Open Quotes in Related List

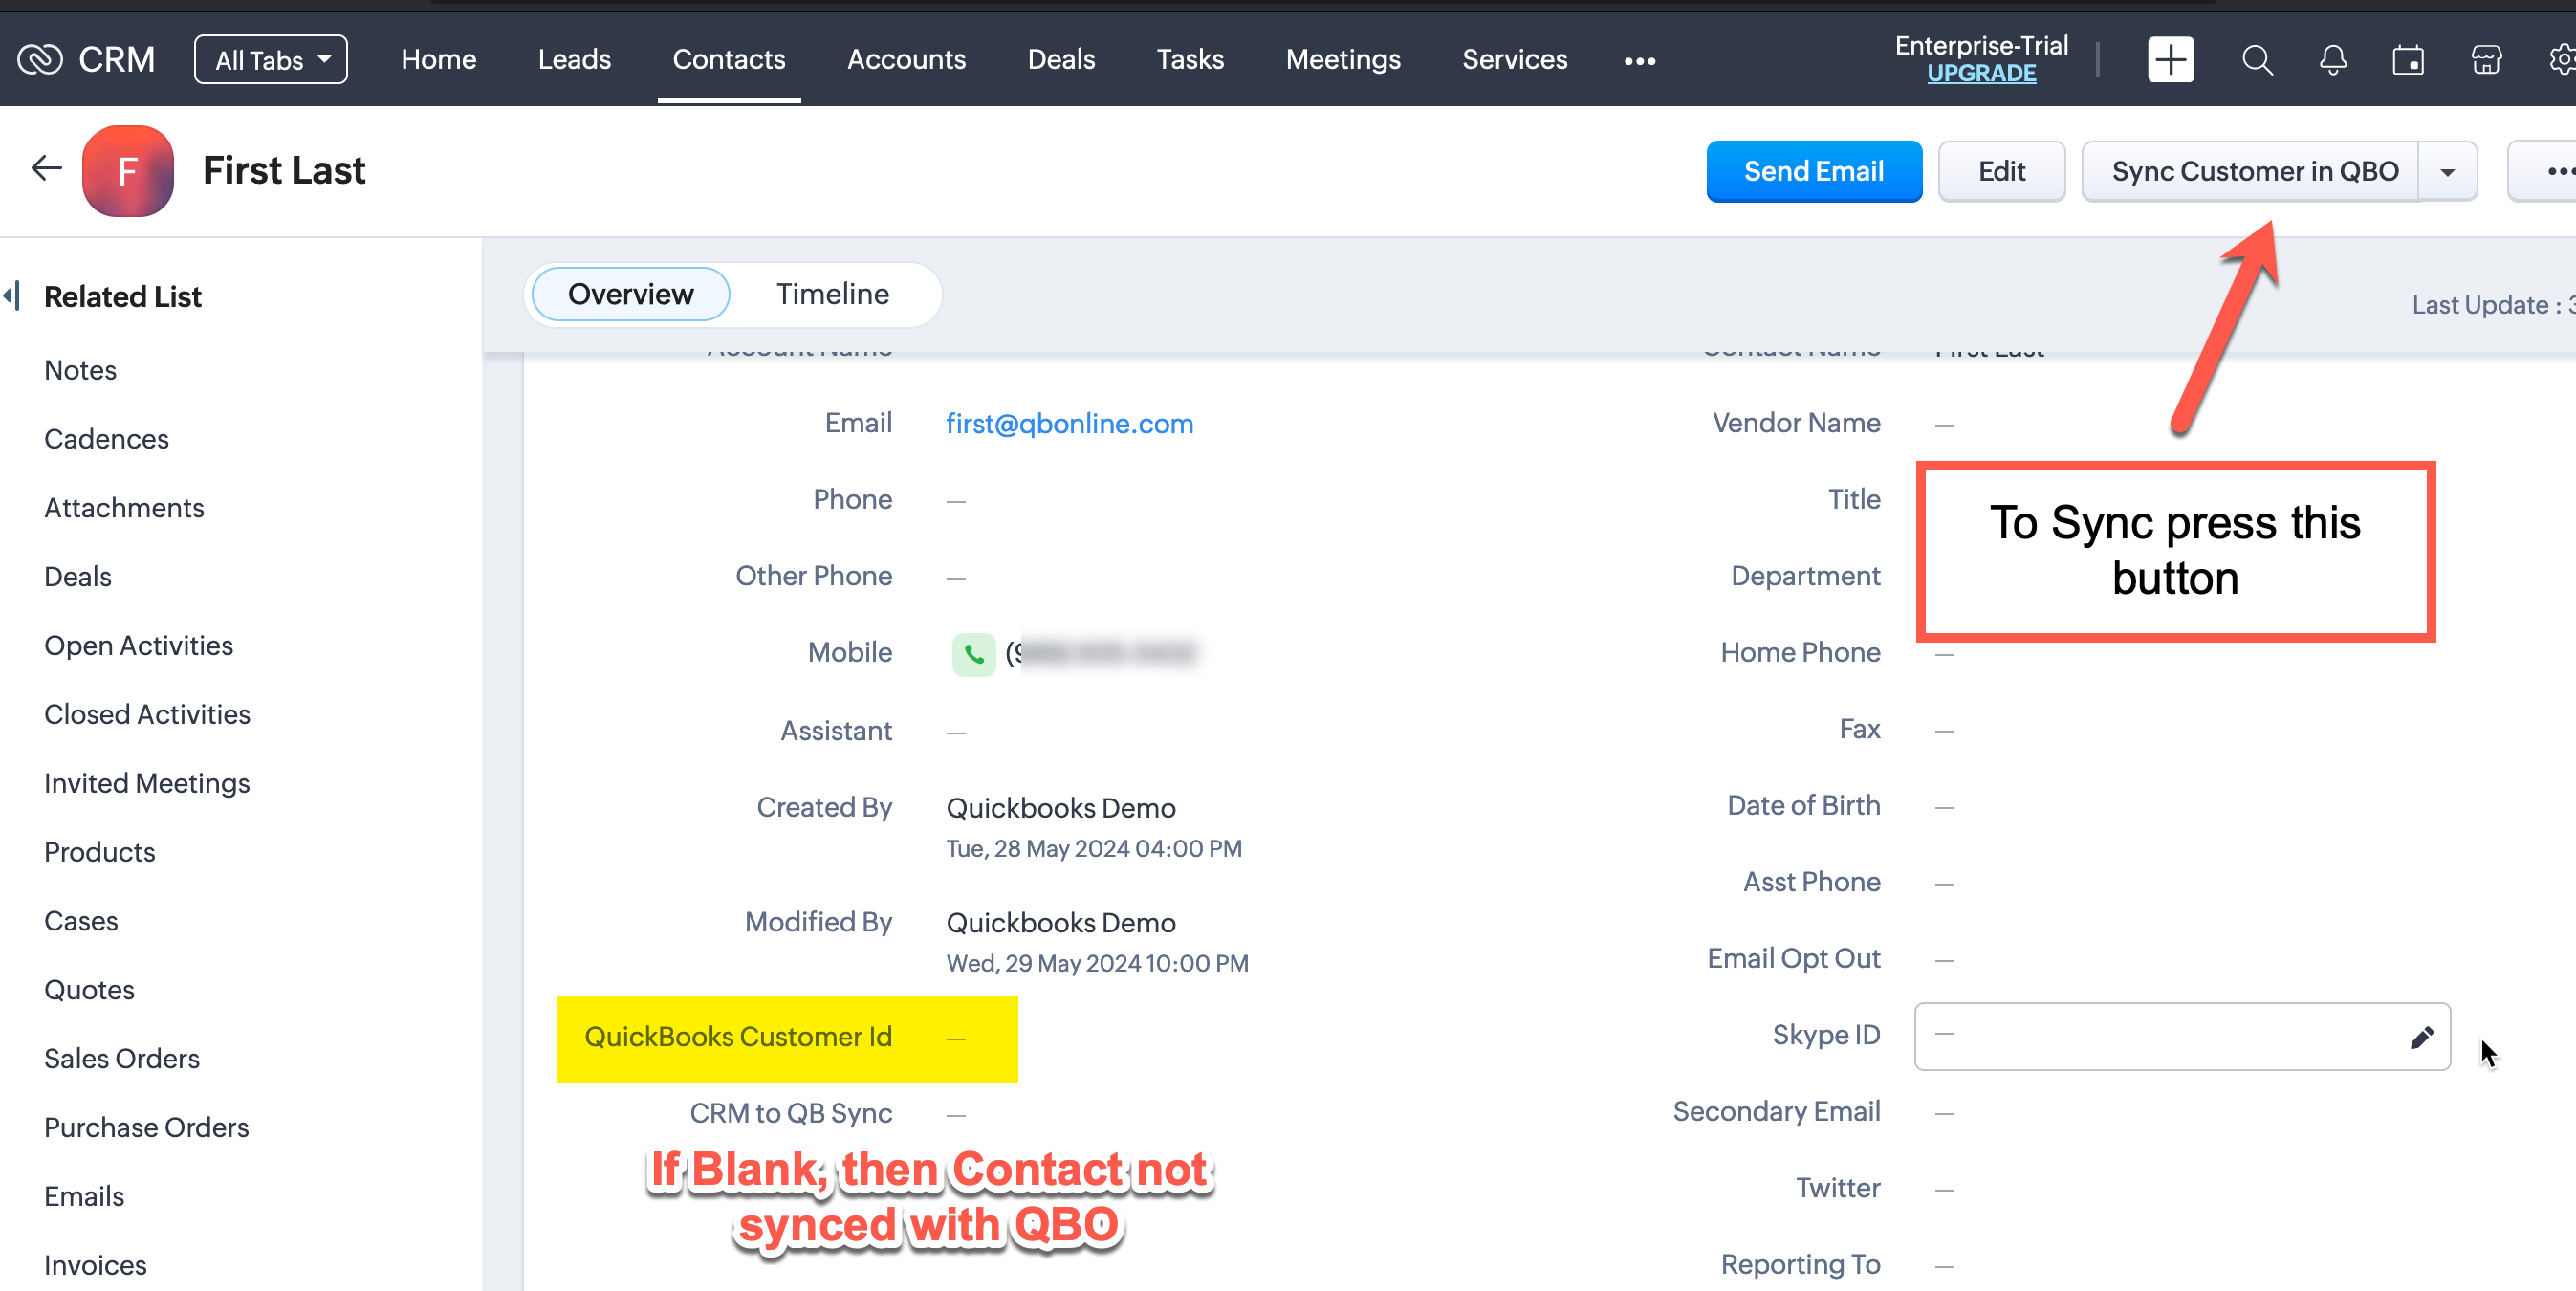click(x=89, y=990)
